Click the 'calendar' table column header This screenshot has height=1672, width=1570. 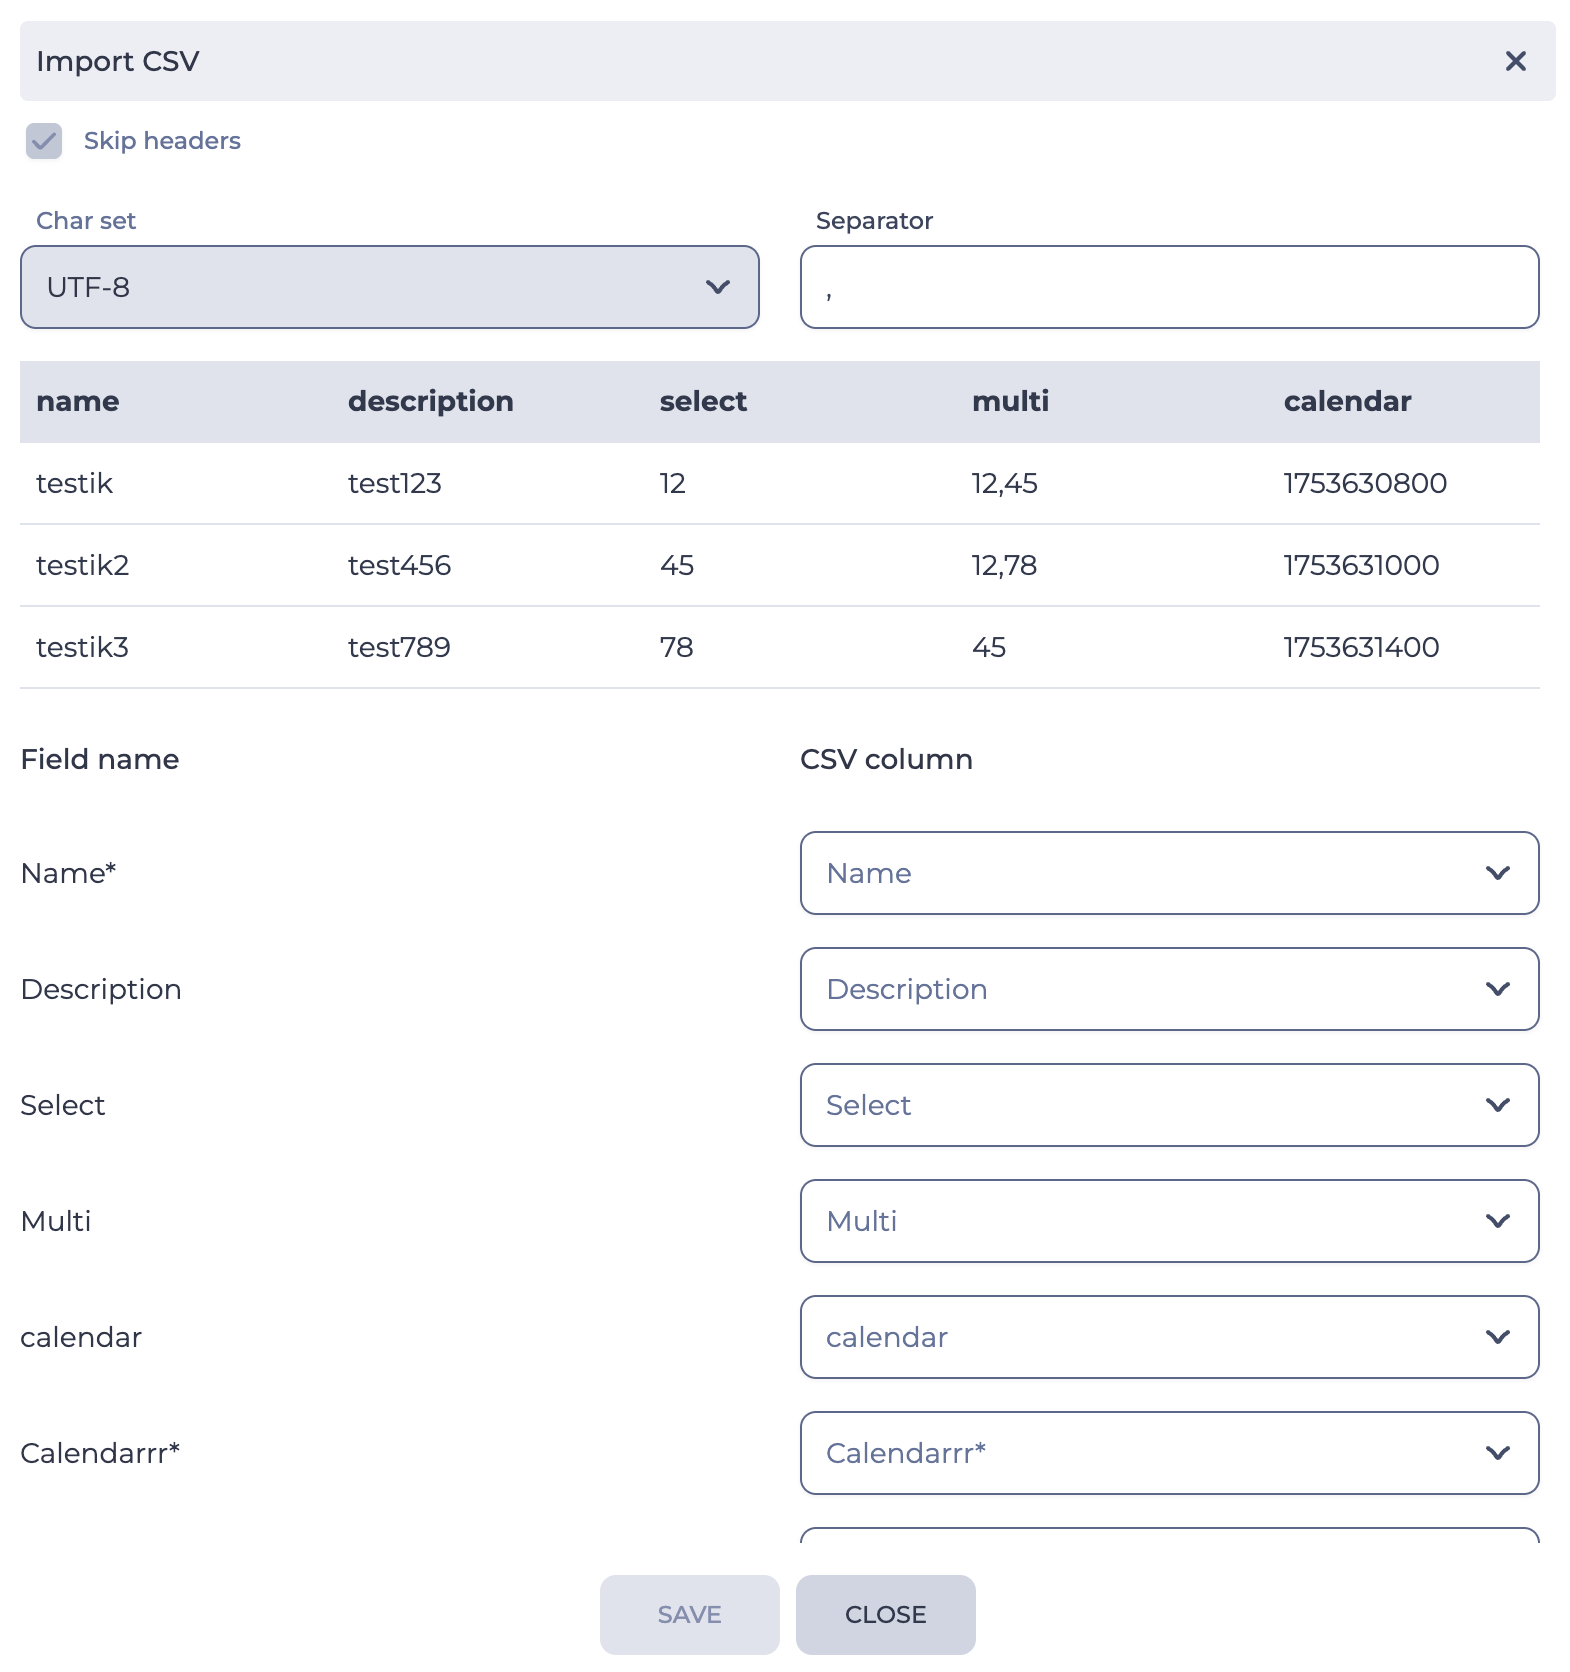pyautogui.click(x=1347, y=402)
